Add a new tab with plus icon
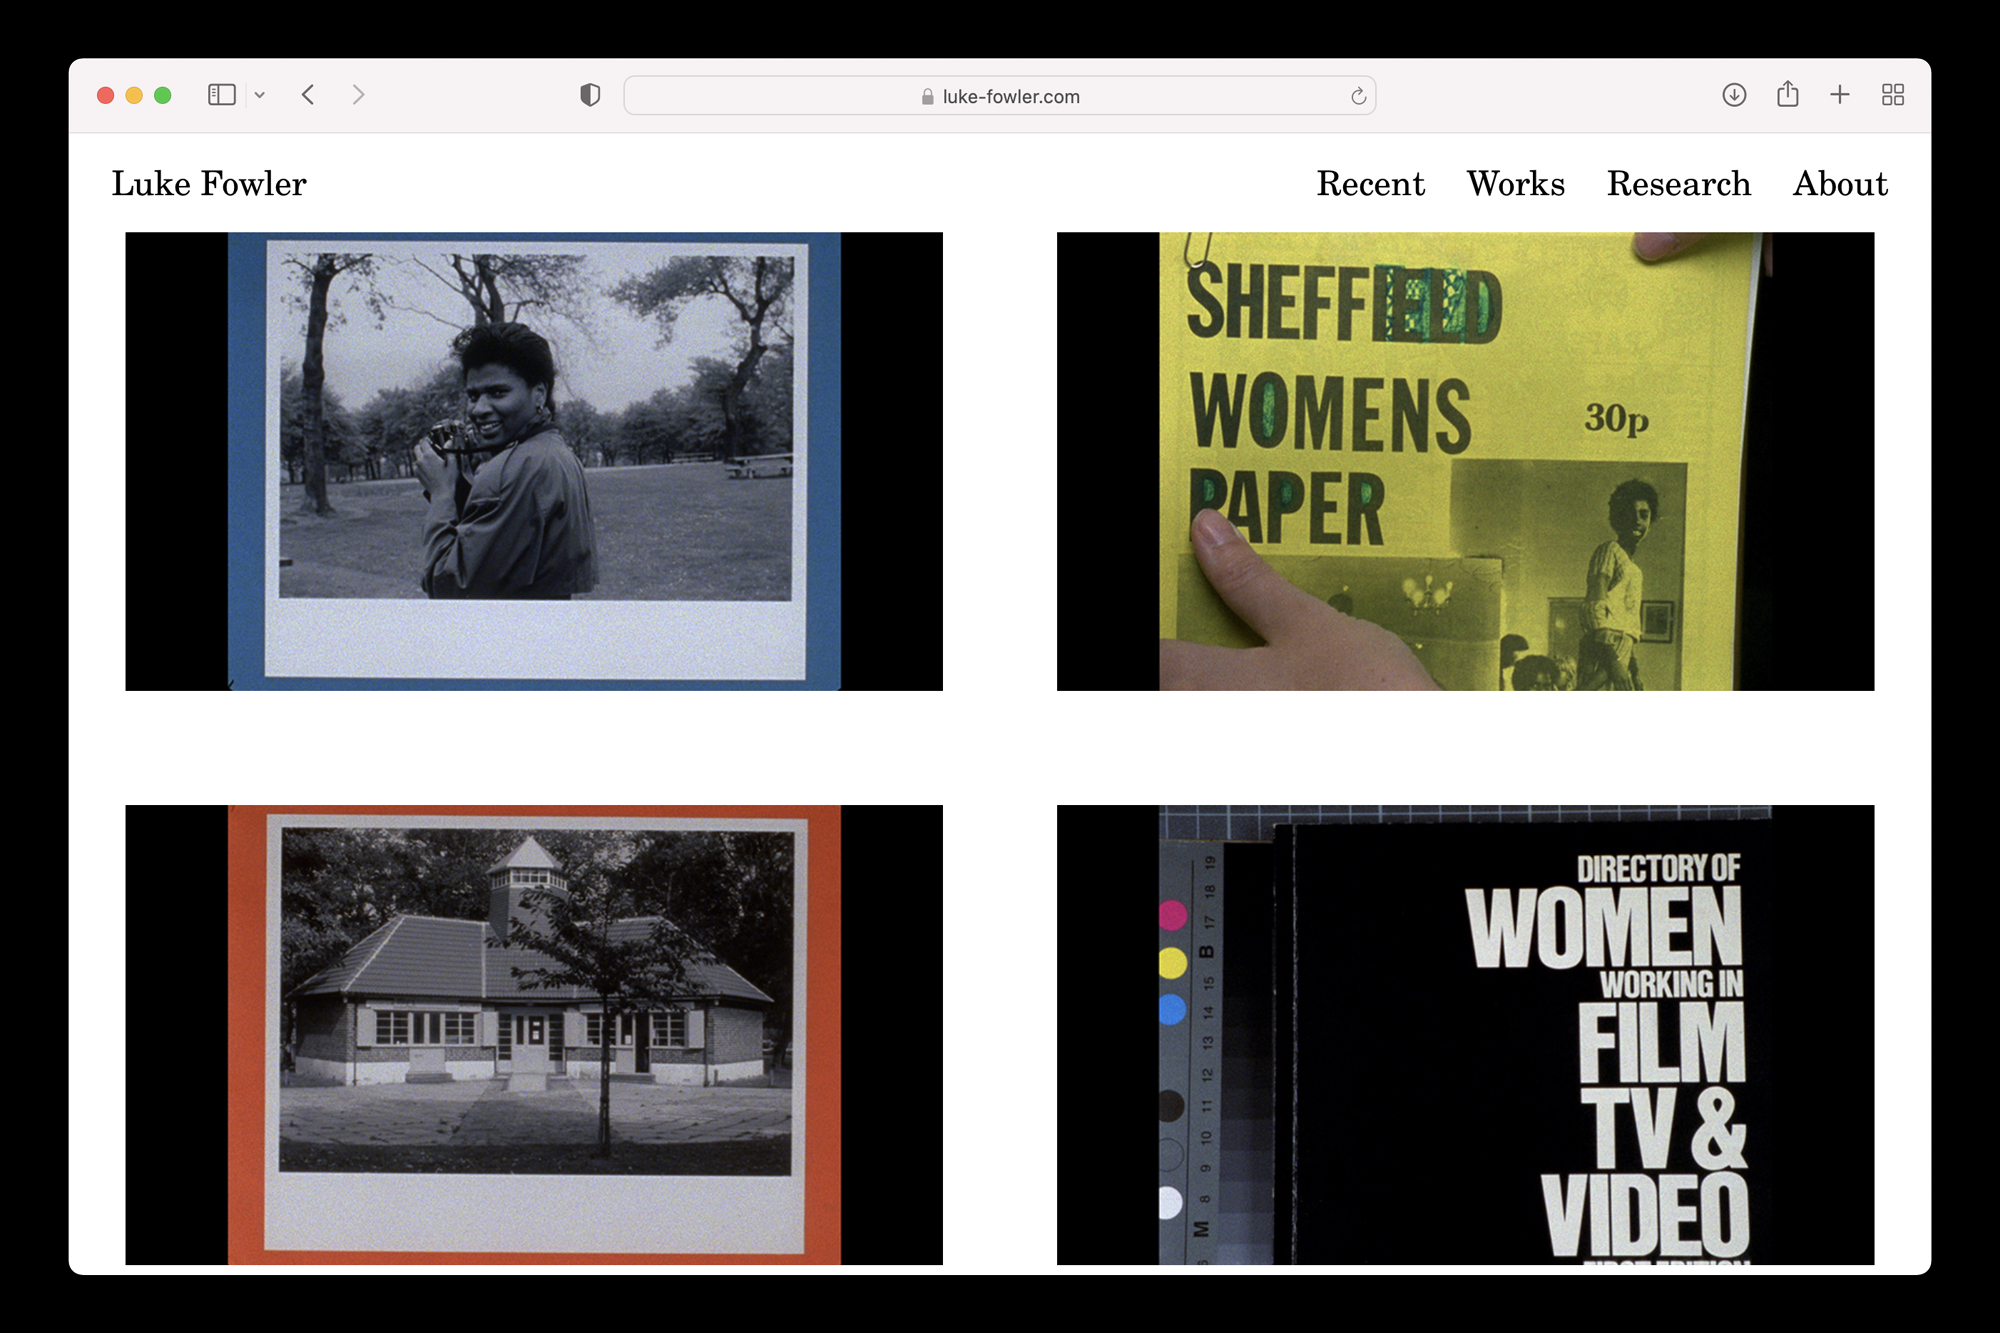 (1840, 95)
